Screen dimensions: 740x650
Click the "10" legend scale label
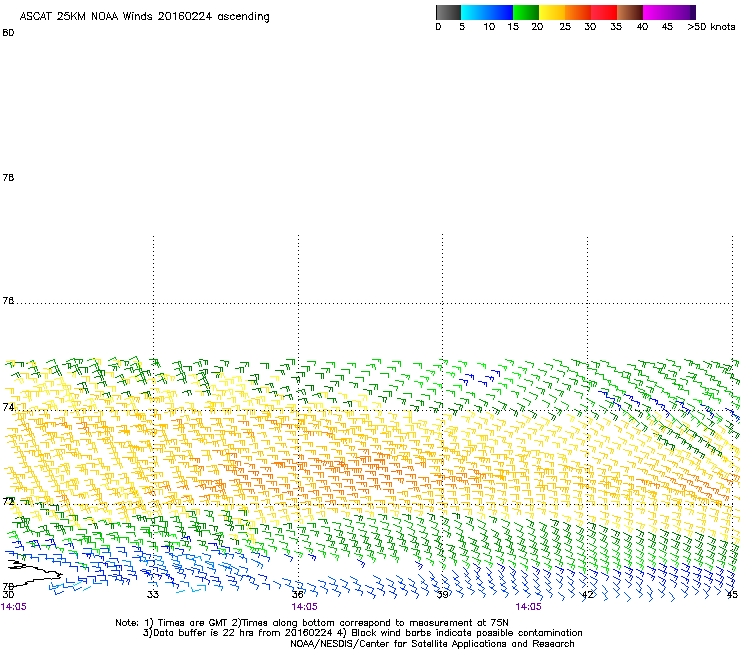489,27
